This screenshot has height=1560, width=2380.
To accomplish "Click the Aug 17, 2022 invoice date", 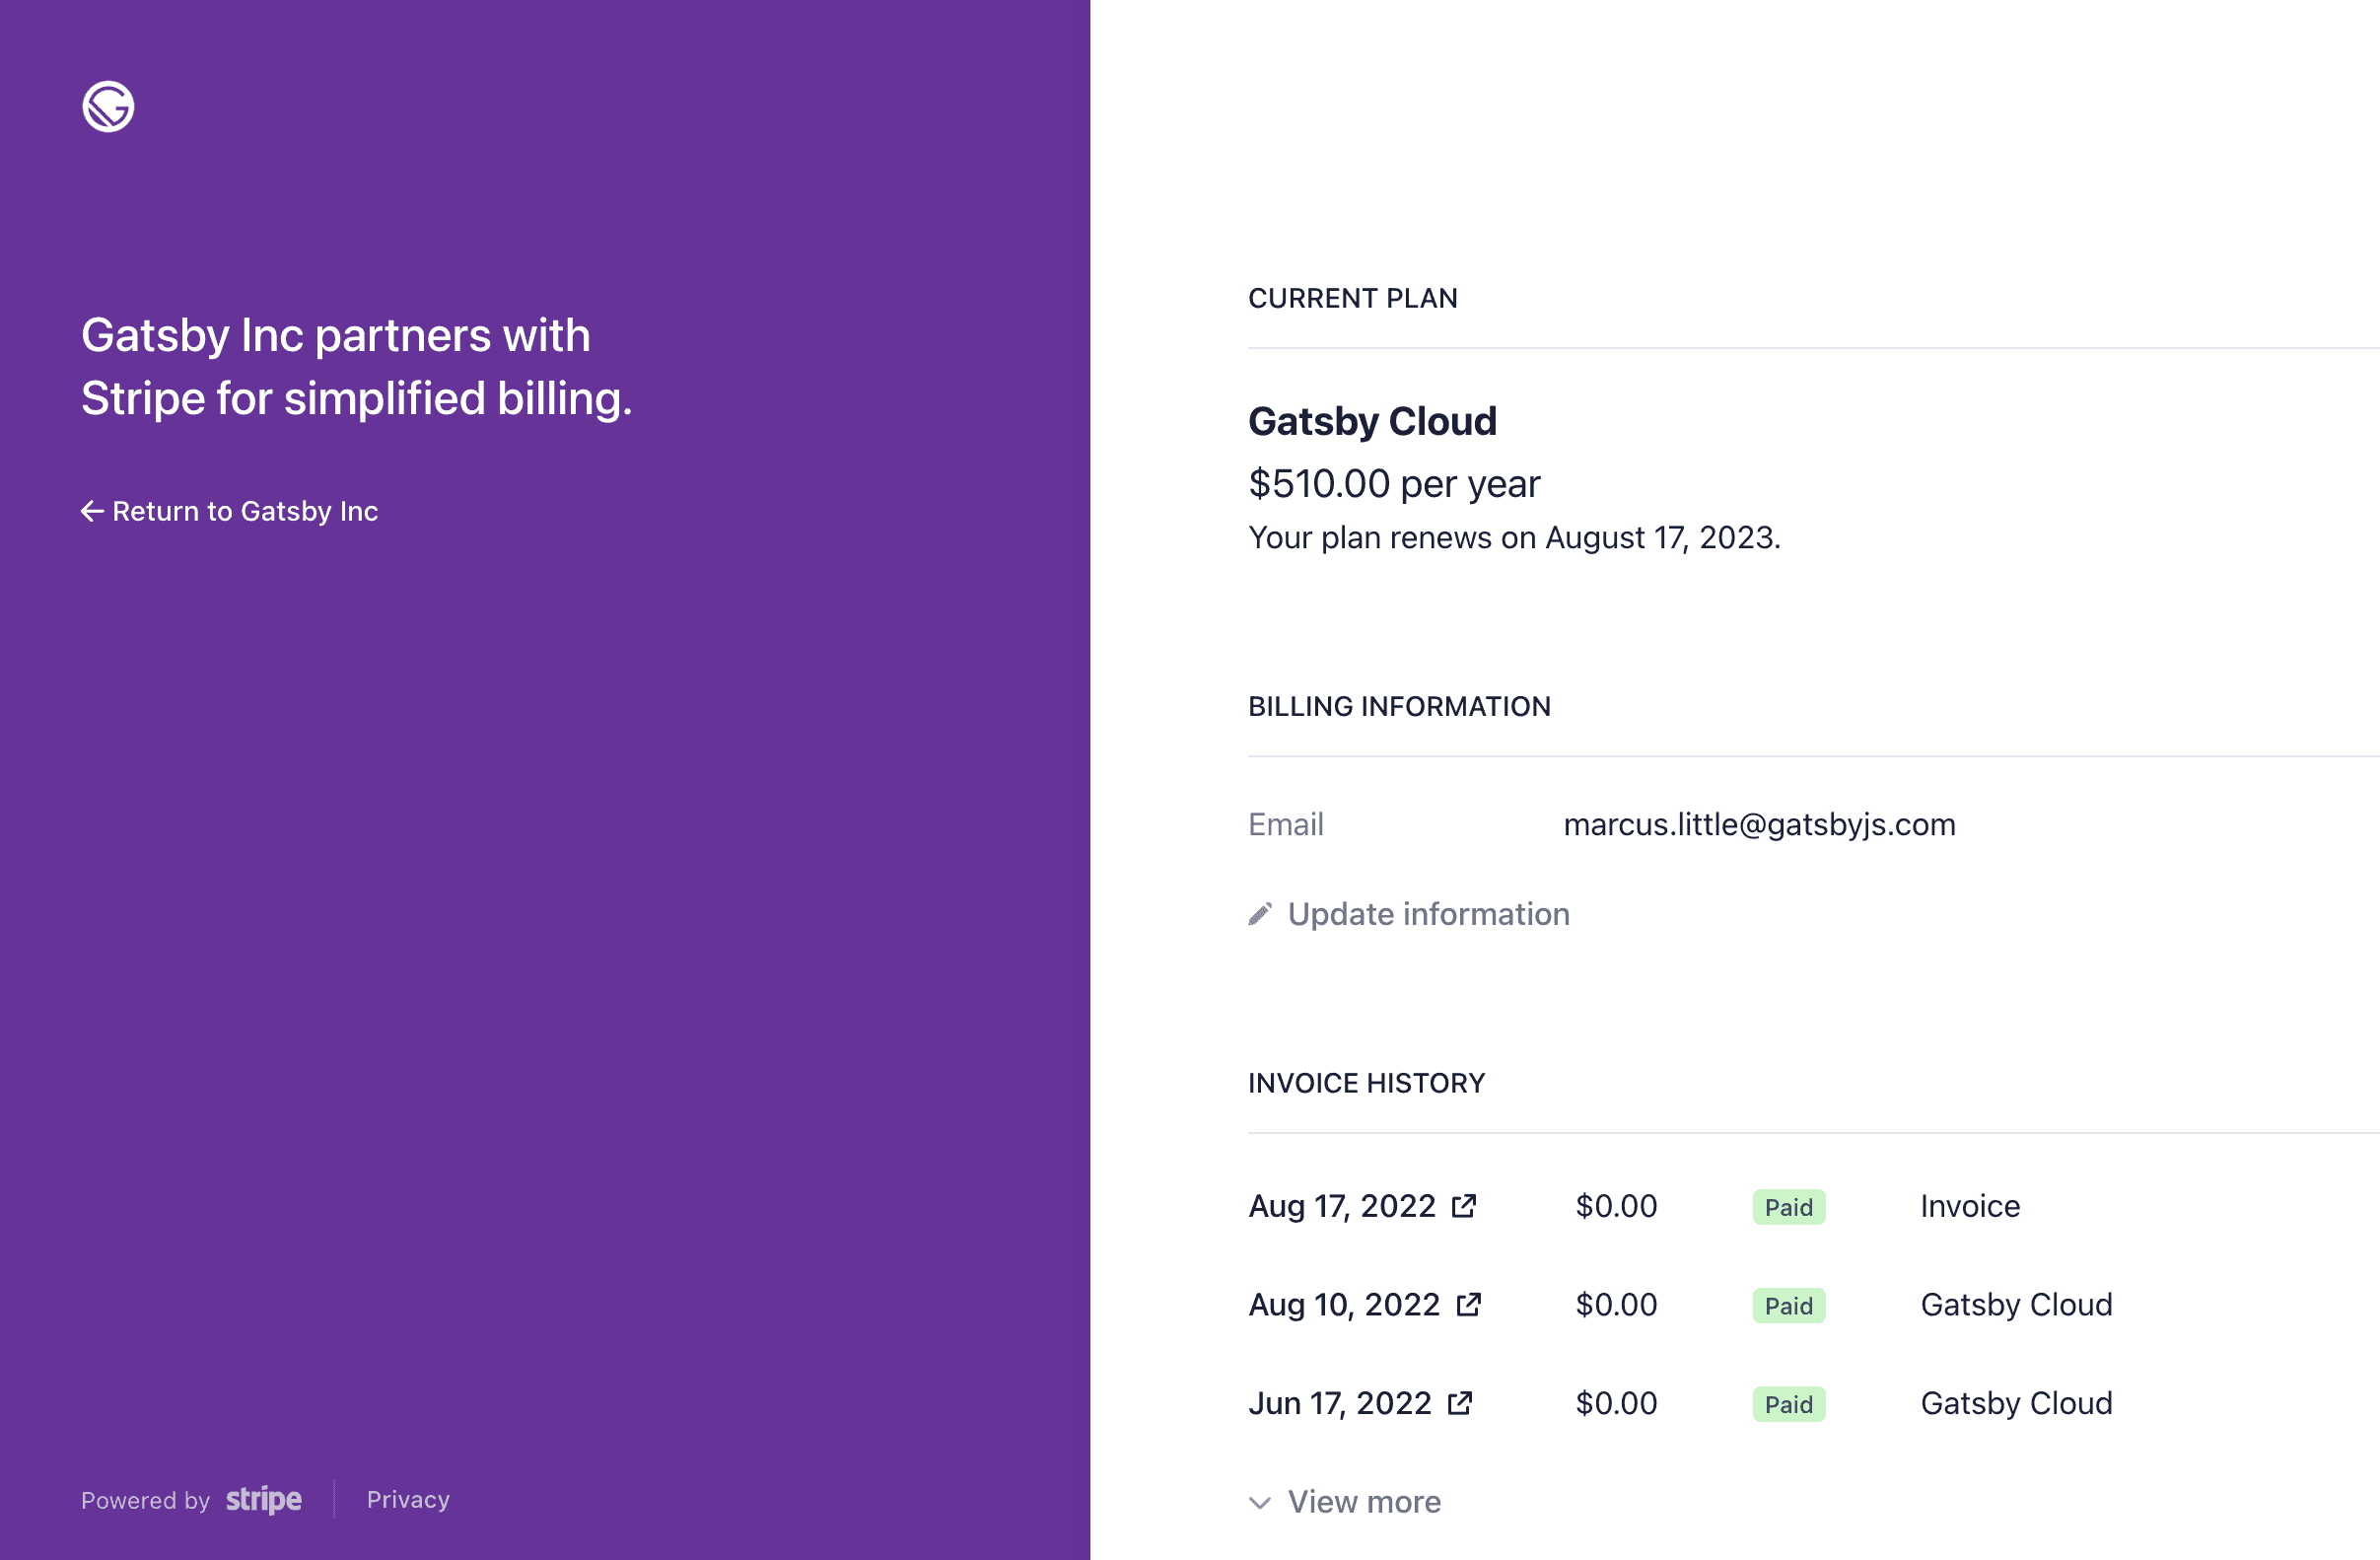I will tap(1342, 1206).
